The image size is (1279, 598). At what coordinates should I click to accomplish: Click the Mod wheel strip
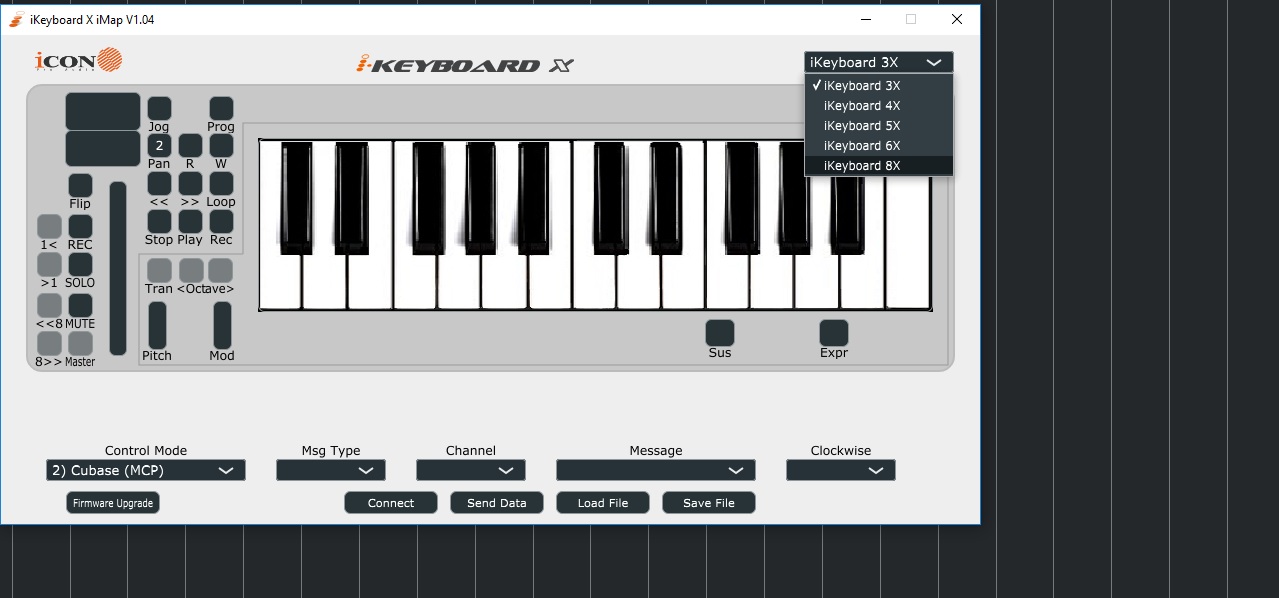(222, 325)
